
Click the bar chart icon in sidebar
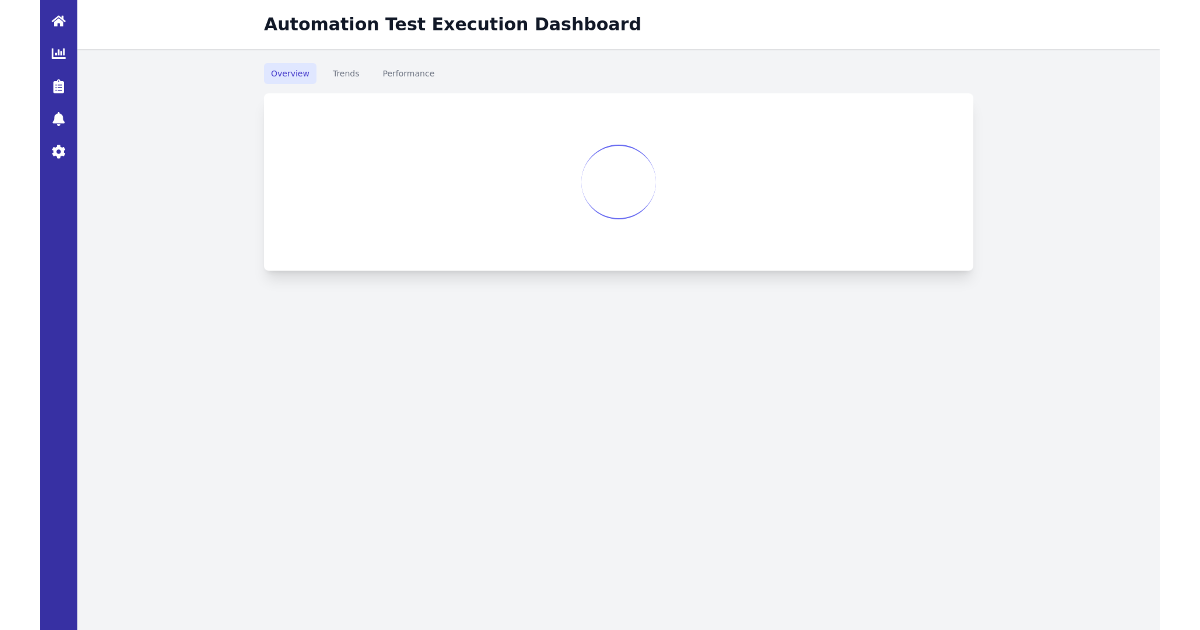coord(58,53)
